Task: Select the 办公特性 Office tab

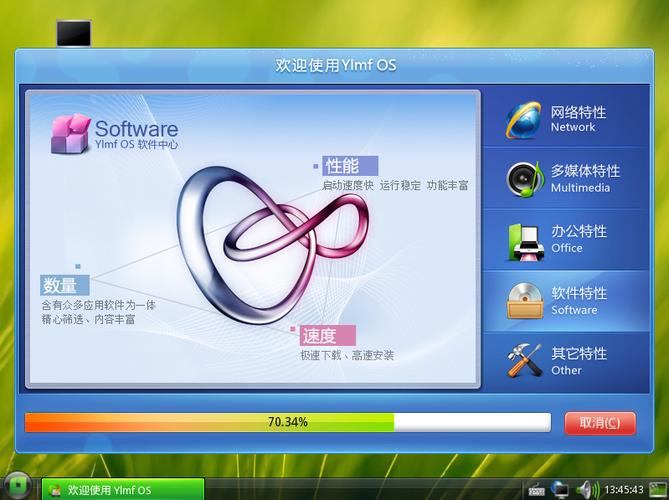Action: [x=565, y=240]
